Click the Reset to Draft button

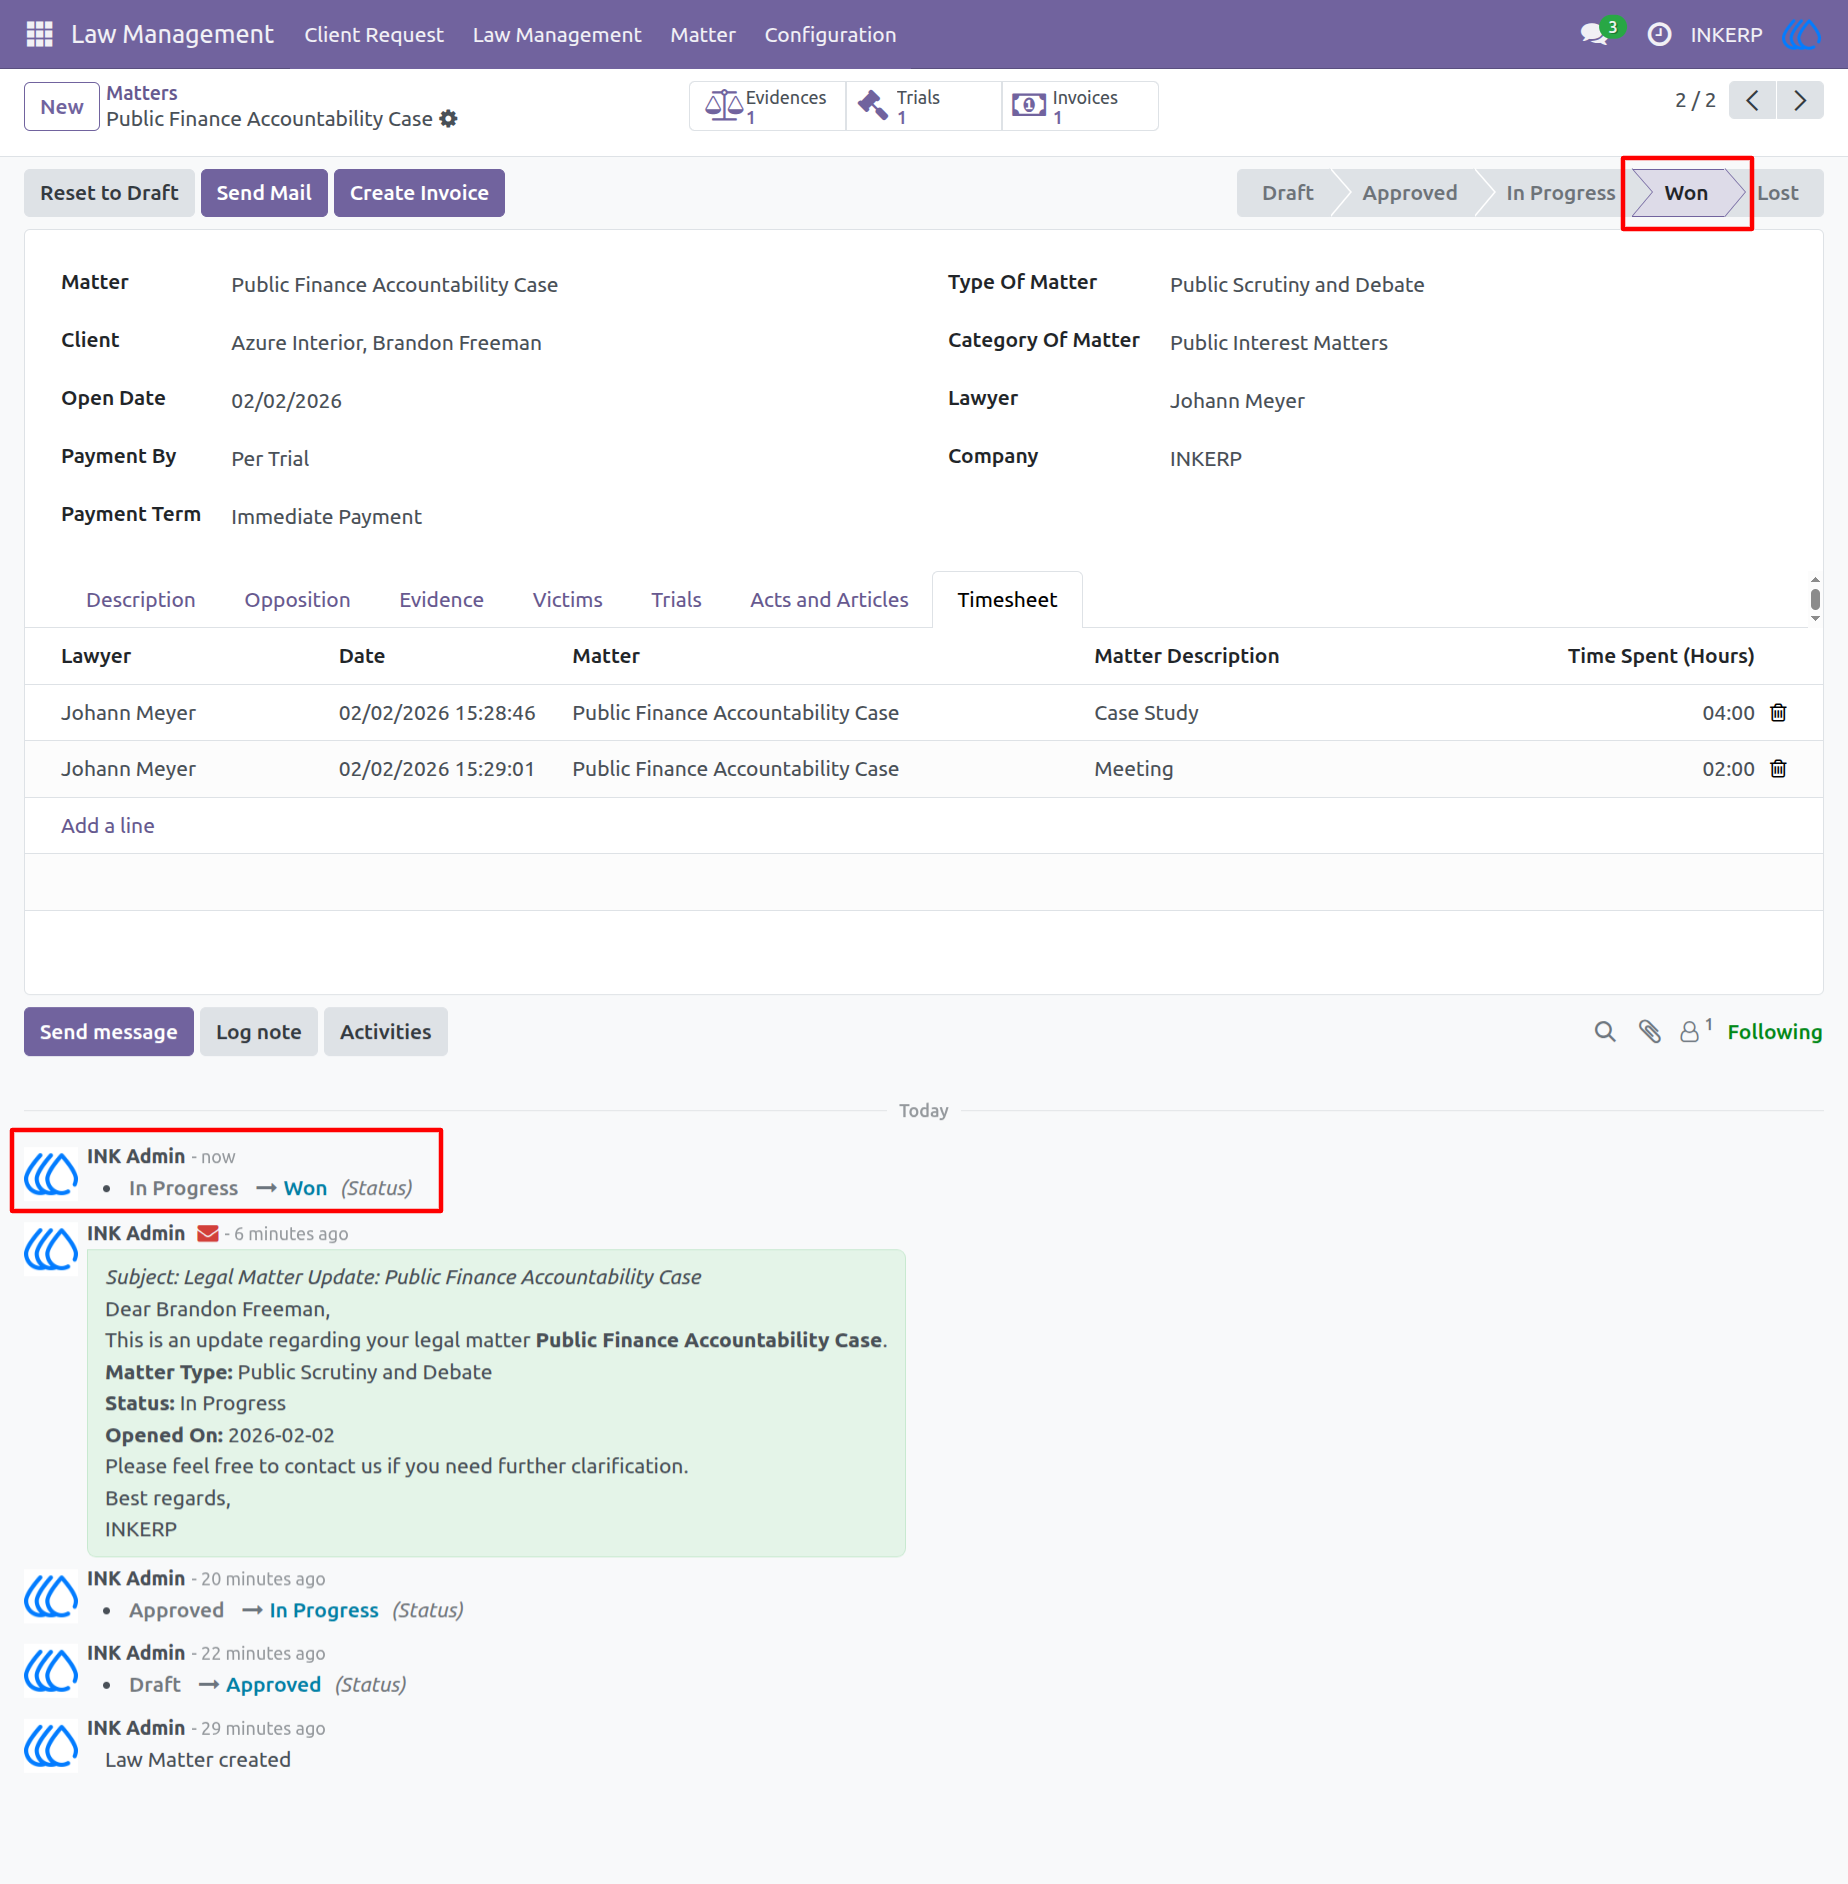point(109,193)
